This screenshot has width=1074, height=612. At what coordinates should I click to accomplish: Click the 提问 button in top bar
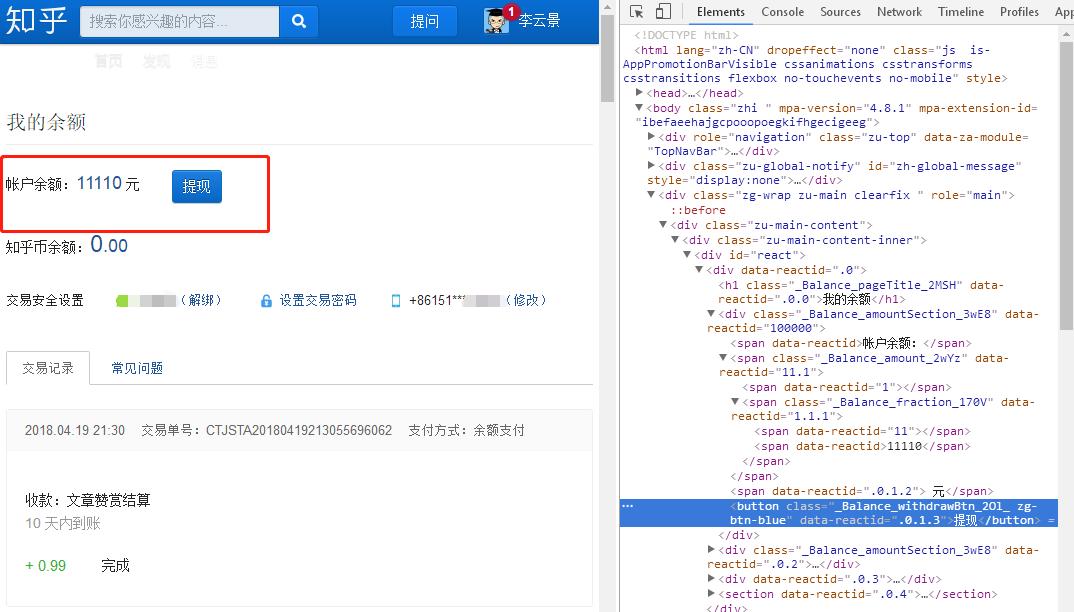pyautogui.click(x=424, y=20)
